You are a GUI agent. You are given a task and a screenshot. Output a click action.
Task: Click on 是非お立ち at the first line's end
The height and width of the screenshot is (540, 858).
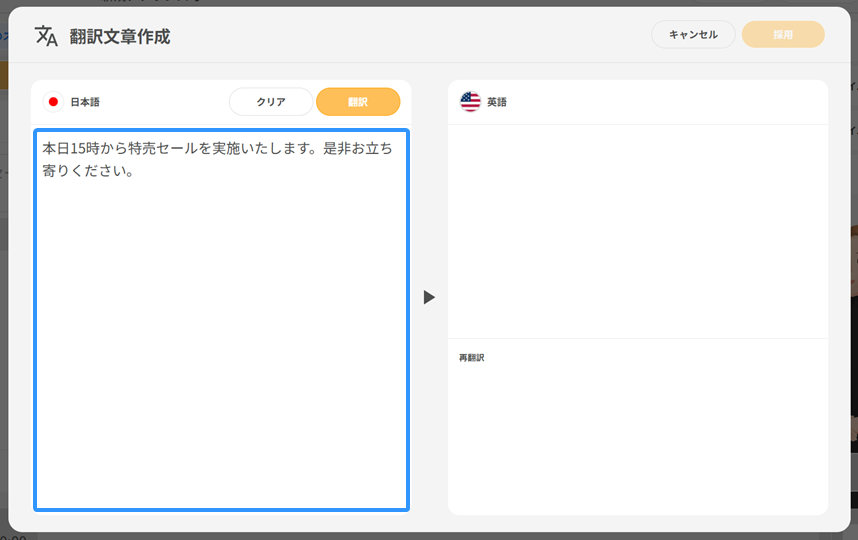click(358, 148)
